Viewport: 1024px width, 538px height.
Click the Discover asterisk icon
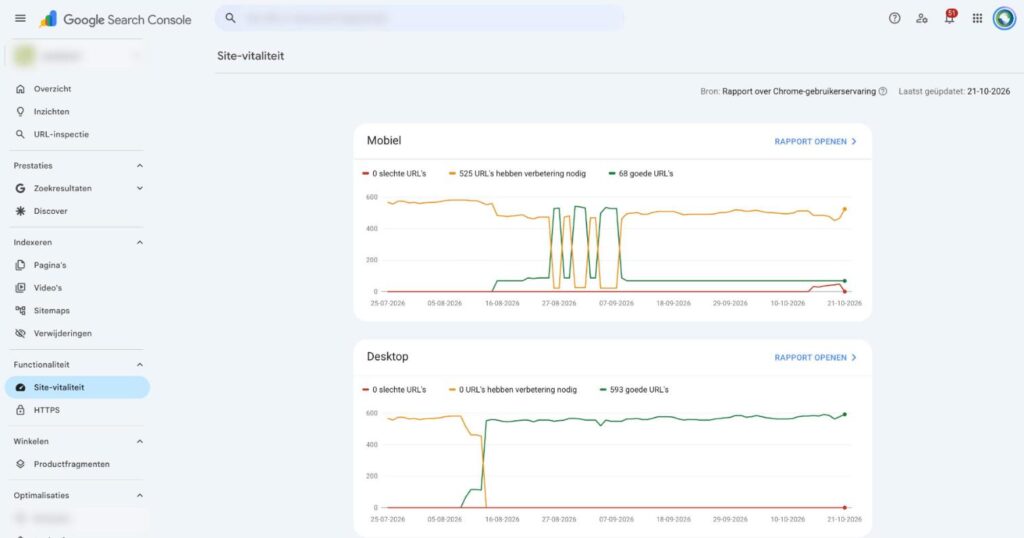coord(20,212)
